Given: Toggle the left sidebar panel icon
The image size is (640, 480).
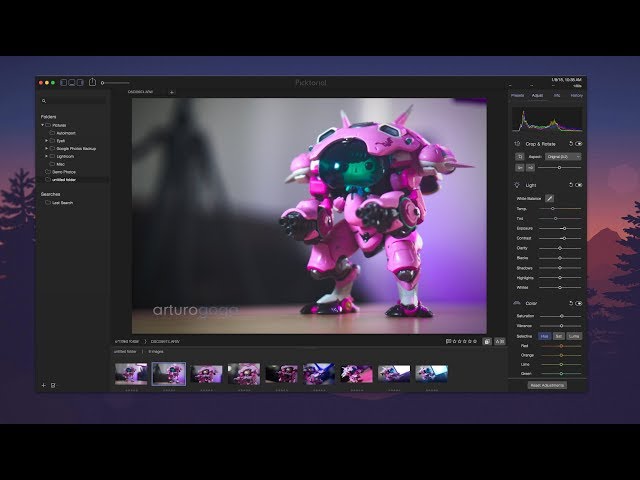Looking at the screenshot, I should pyautogui.click(x=64, y=82).
